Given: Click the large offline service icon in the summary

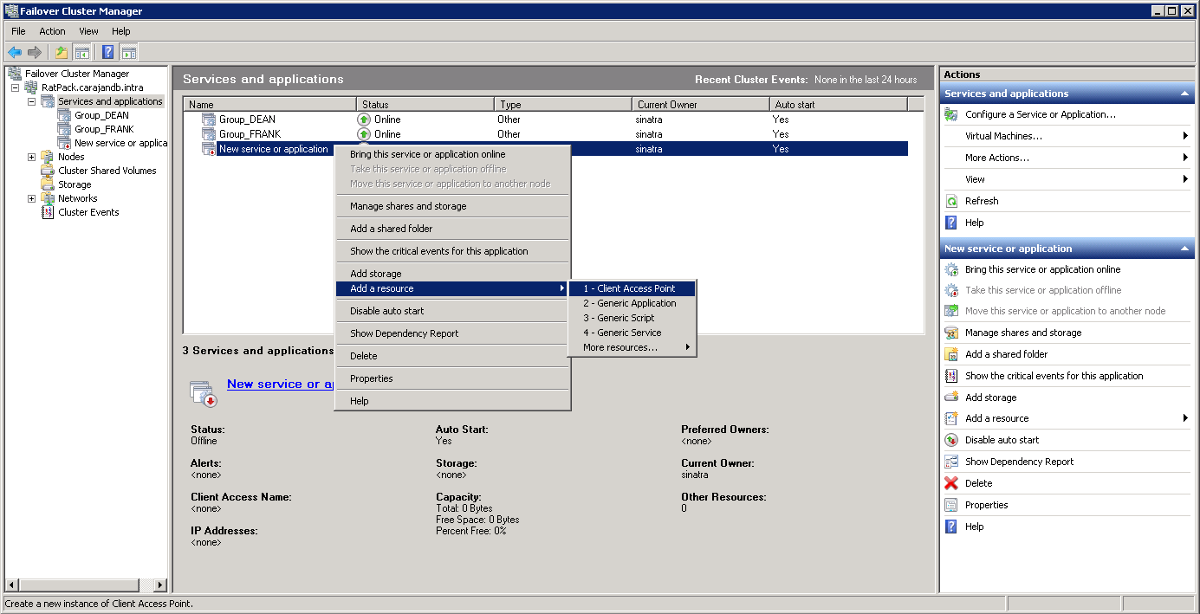Looking at the screenshot, I should (x=204, y=393).
